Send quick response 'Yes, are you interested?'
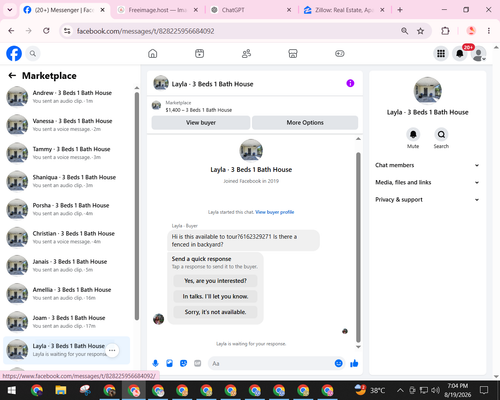The height and width of the screenshot is (400, 500). coord(215,281)
